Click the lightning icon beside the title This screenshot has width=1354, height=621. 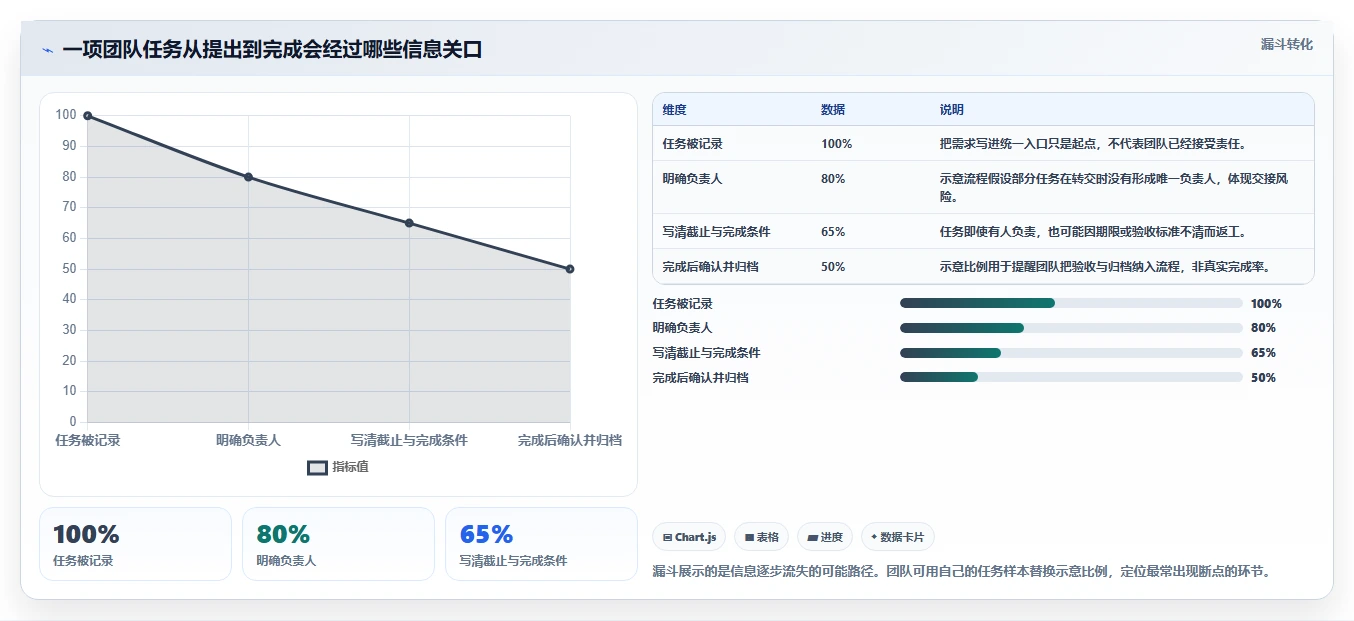pos(47,50)
